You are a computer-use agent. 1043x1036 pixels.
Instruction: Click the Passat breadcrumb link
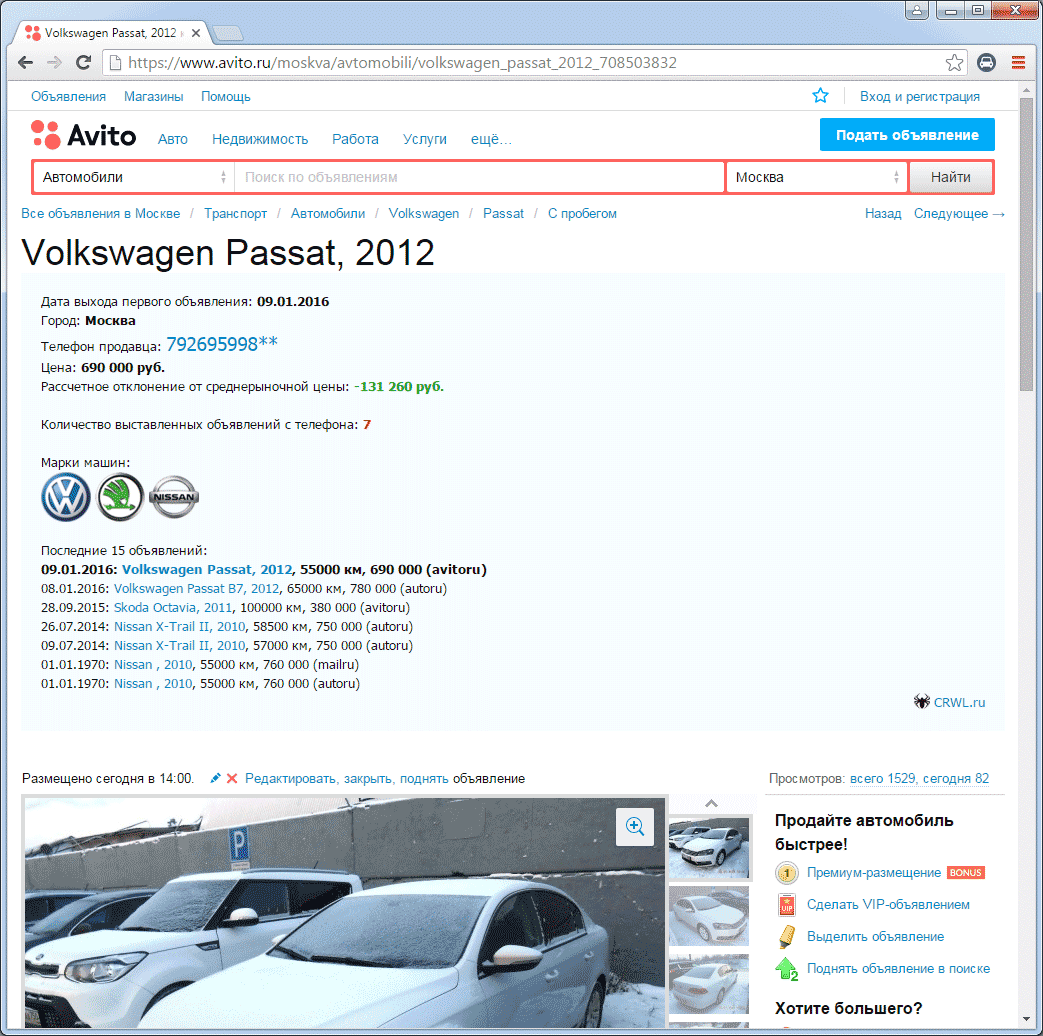point(503,214)
